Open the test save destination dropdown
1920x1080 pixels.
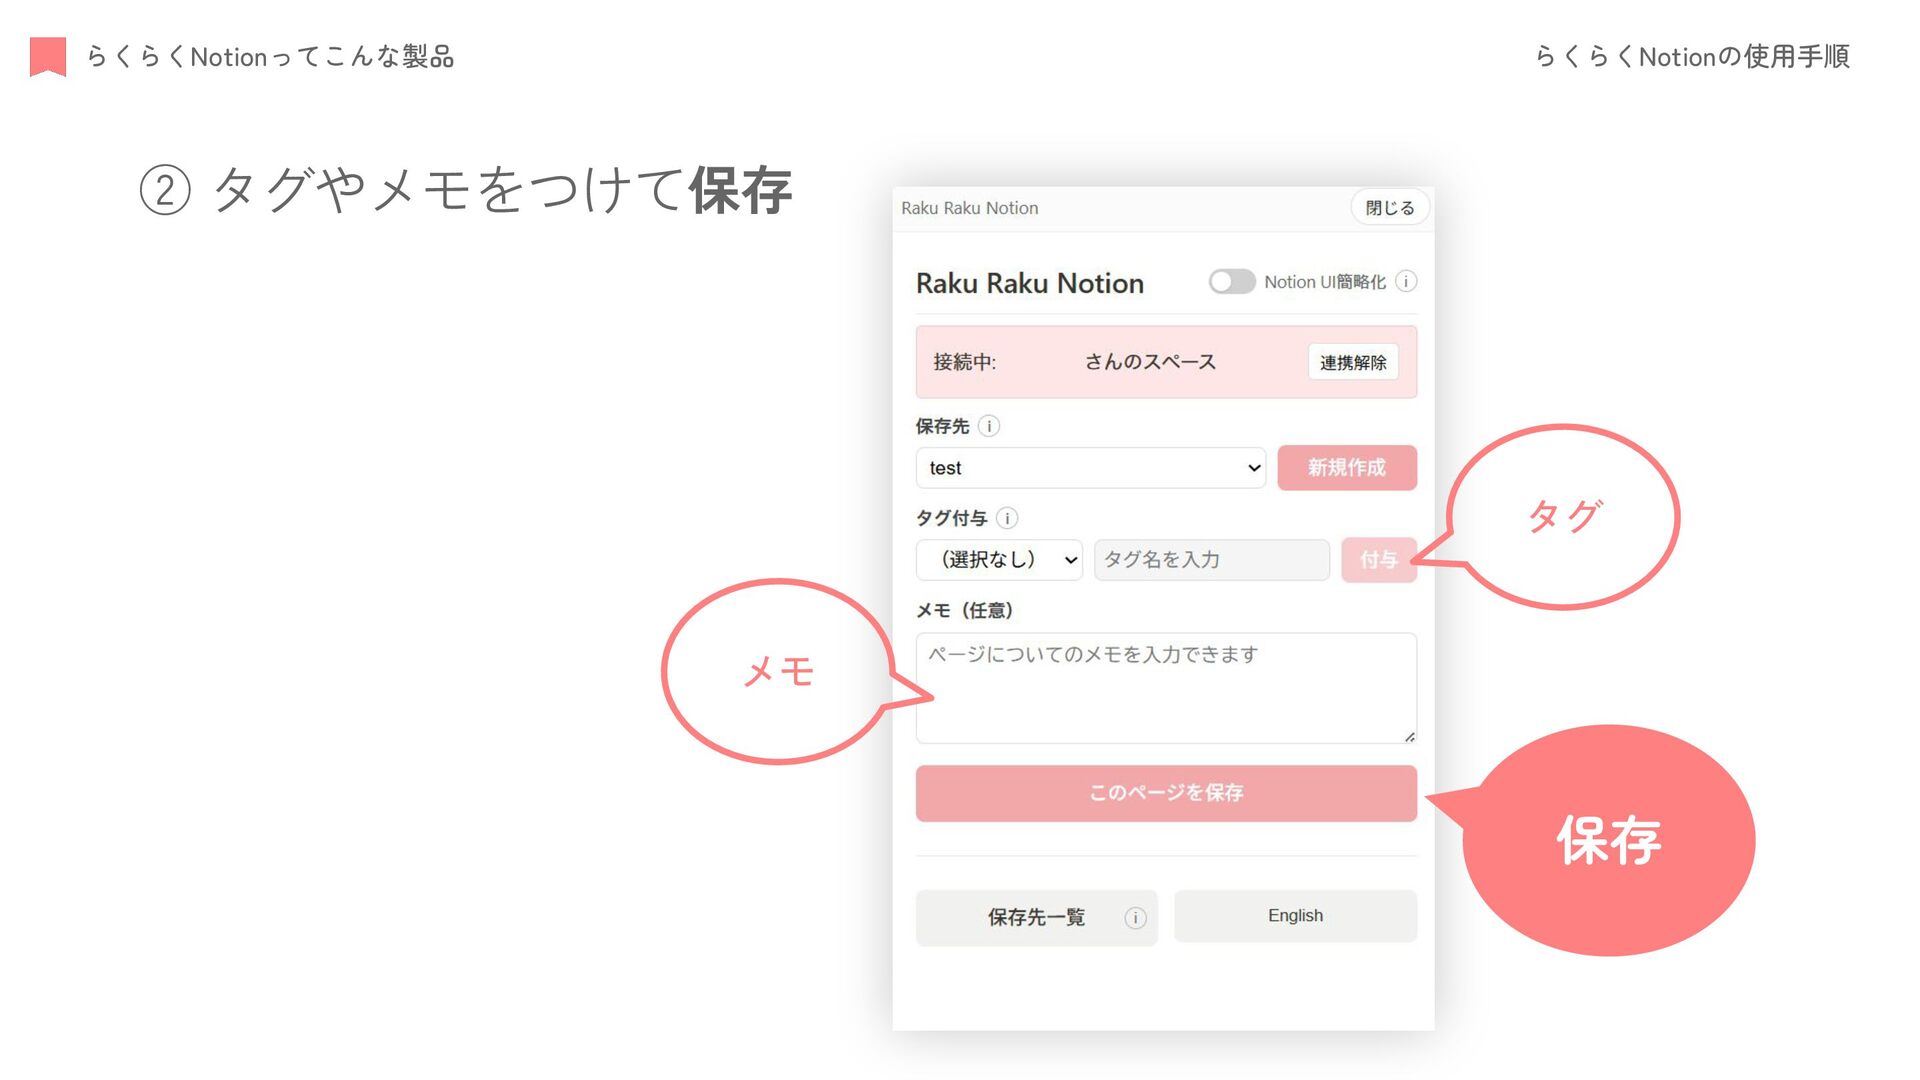[x=1090, y=468]
